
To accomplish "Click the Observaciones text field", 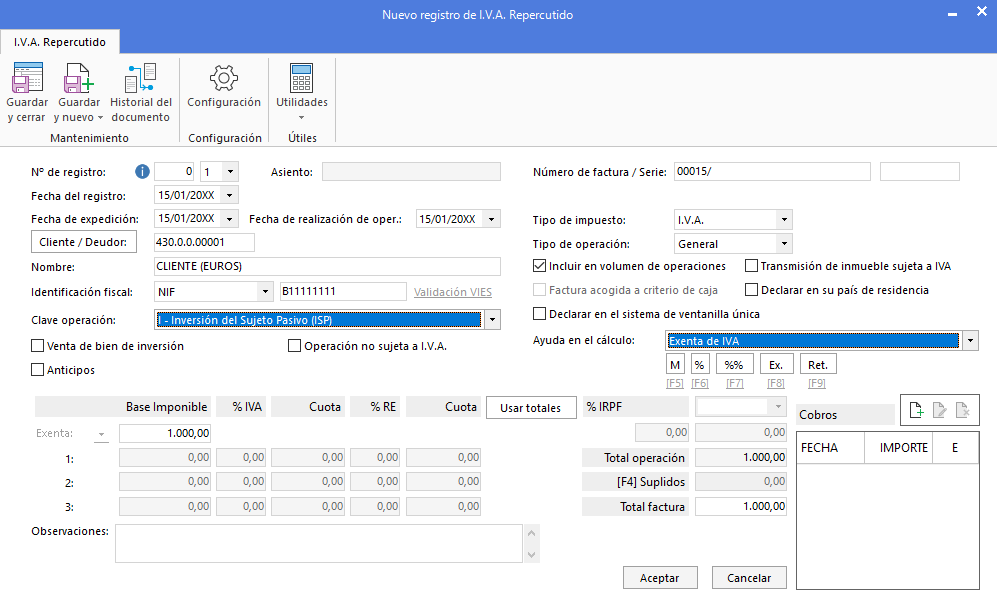I will (x=320, y=543).
